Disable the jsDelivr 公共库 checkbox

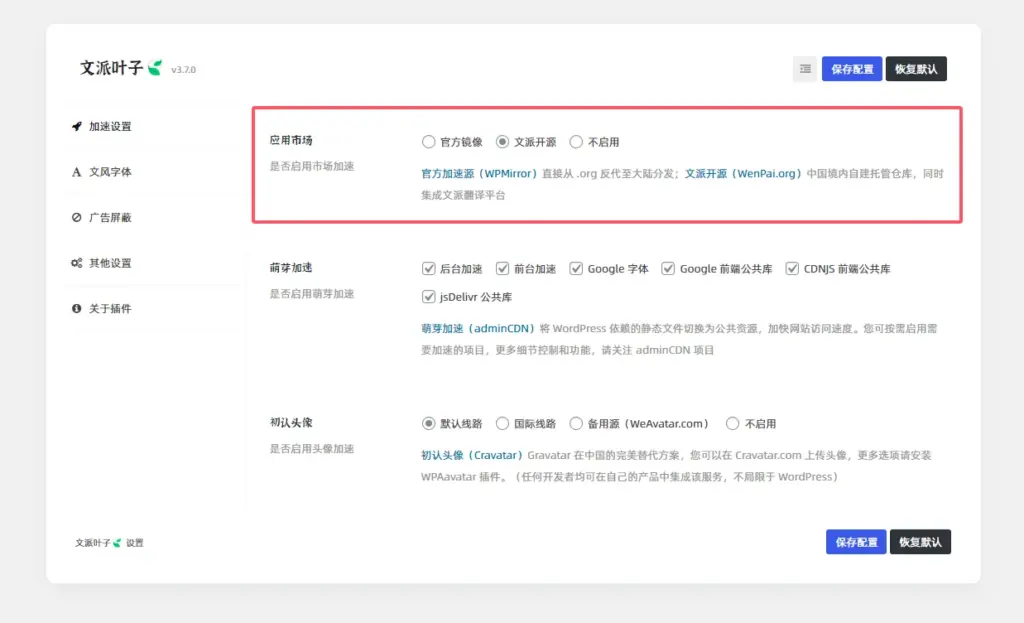coord(429,297)
